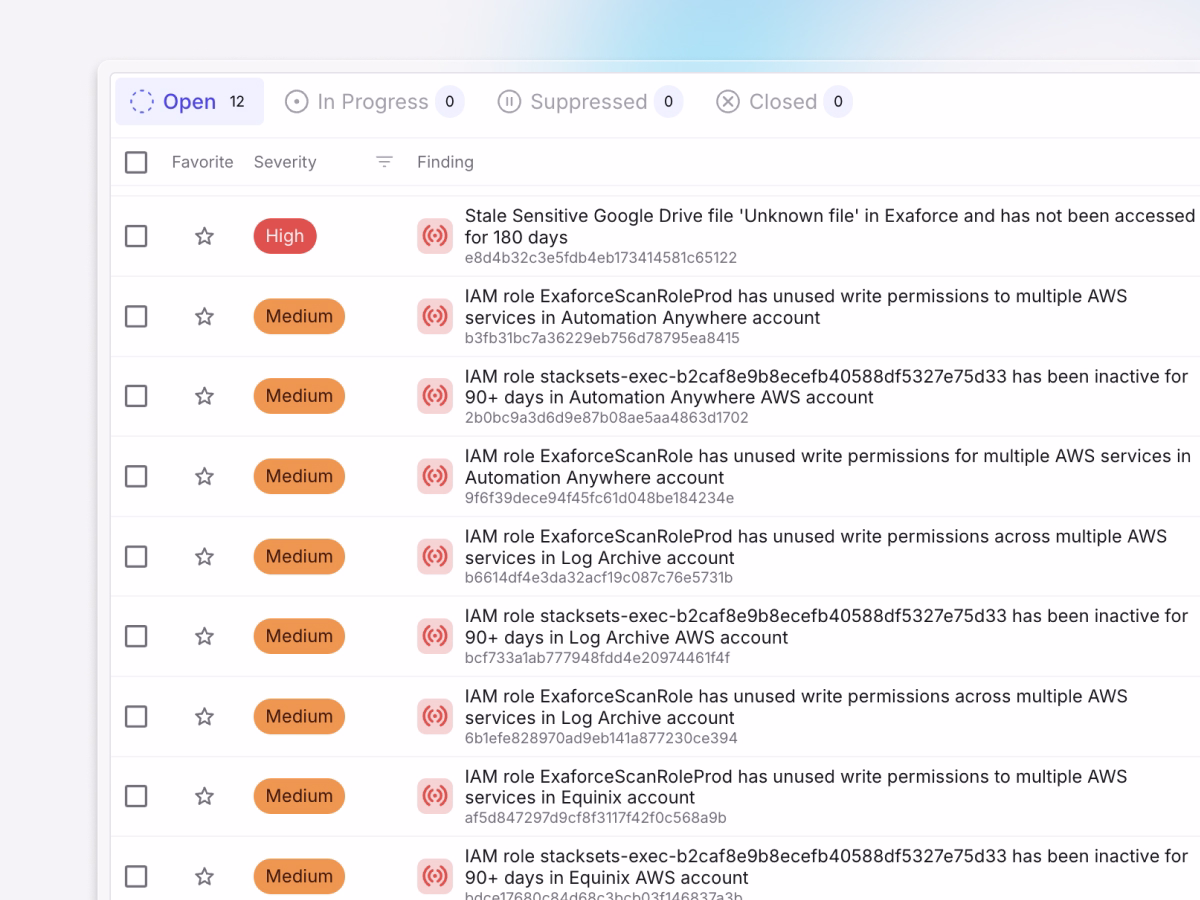Select the checkbox on the Equinix ExaforceScanRoleProd finding

point(136,796)
